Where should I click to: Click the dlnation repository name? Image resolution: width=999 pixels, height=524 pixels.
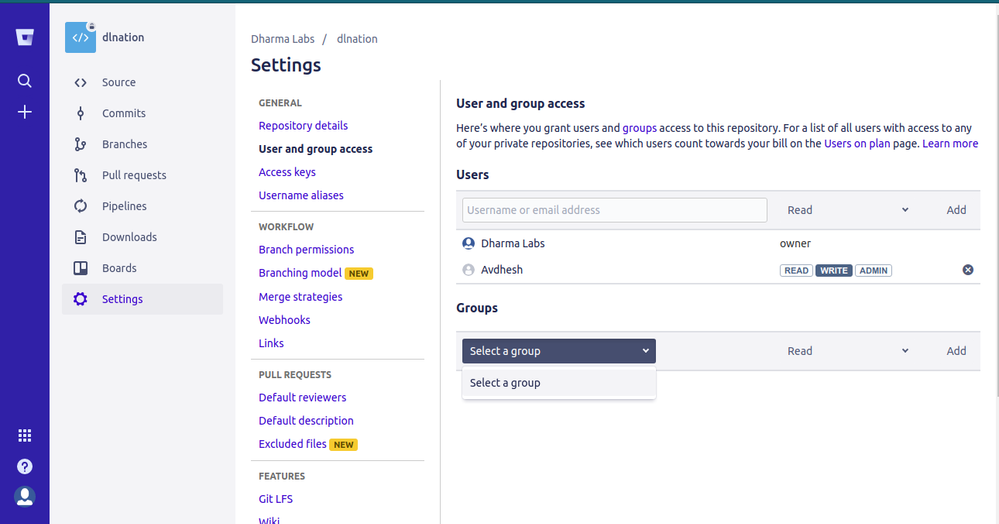tap(123, 38)
